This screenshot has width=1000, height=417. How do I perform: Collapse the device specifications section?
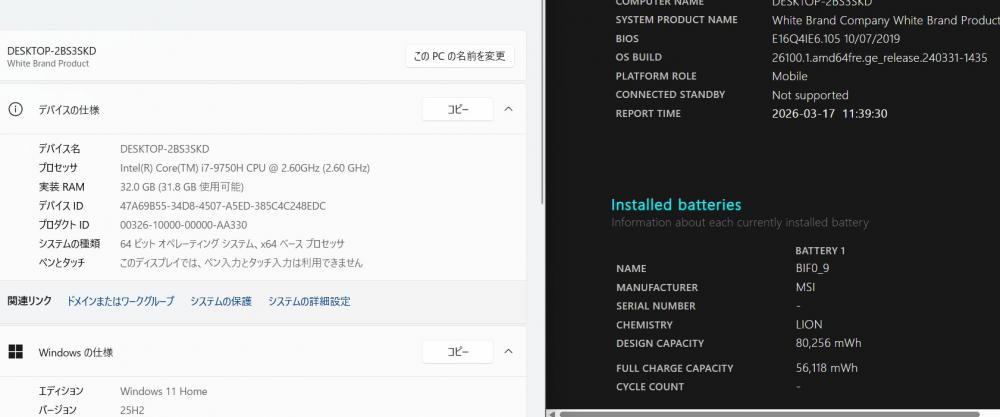click(508, 109)
